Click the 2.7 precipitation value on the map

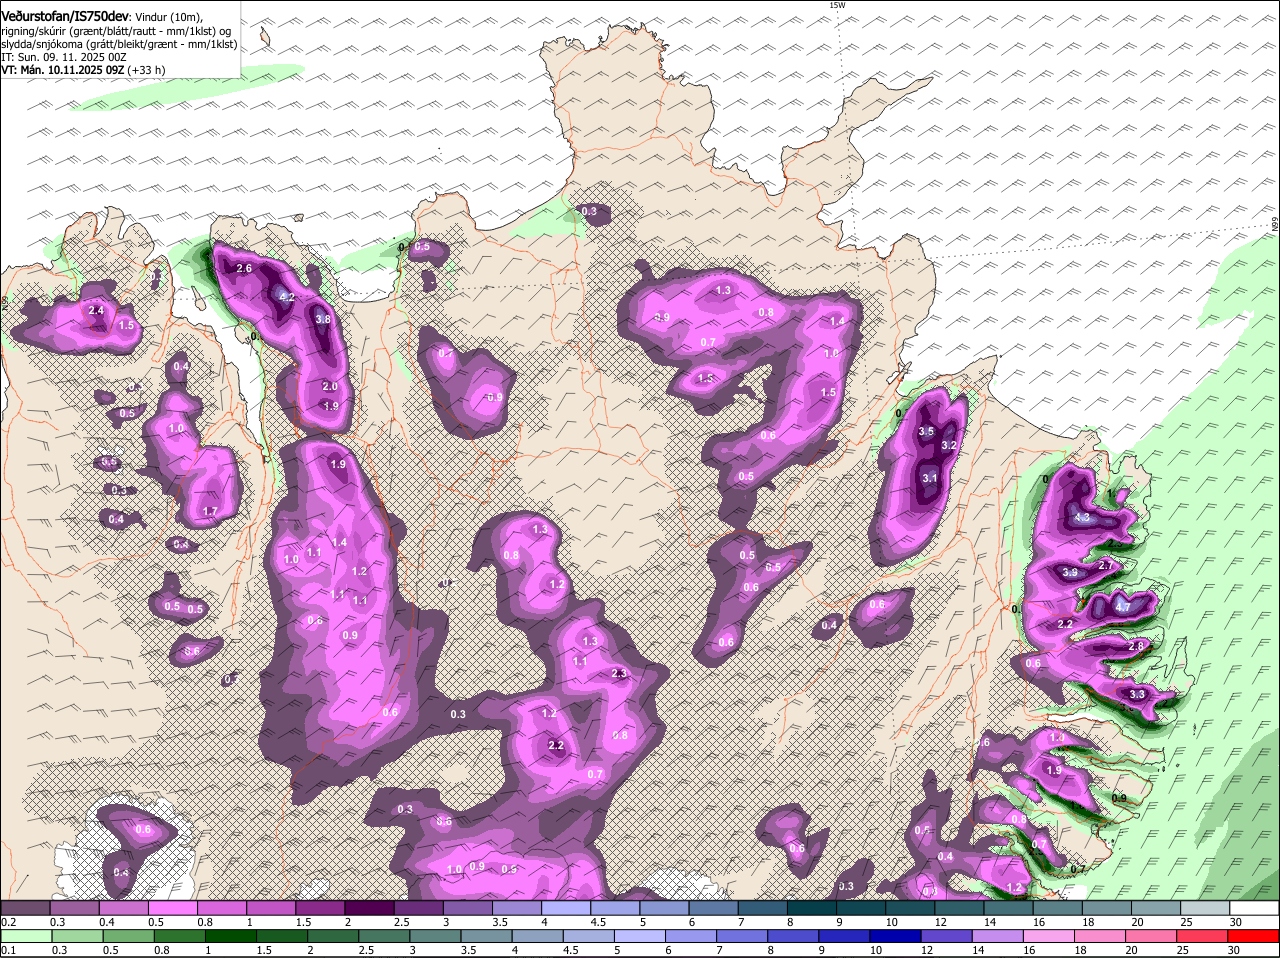[x=1106, y=565]
